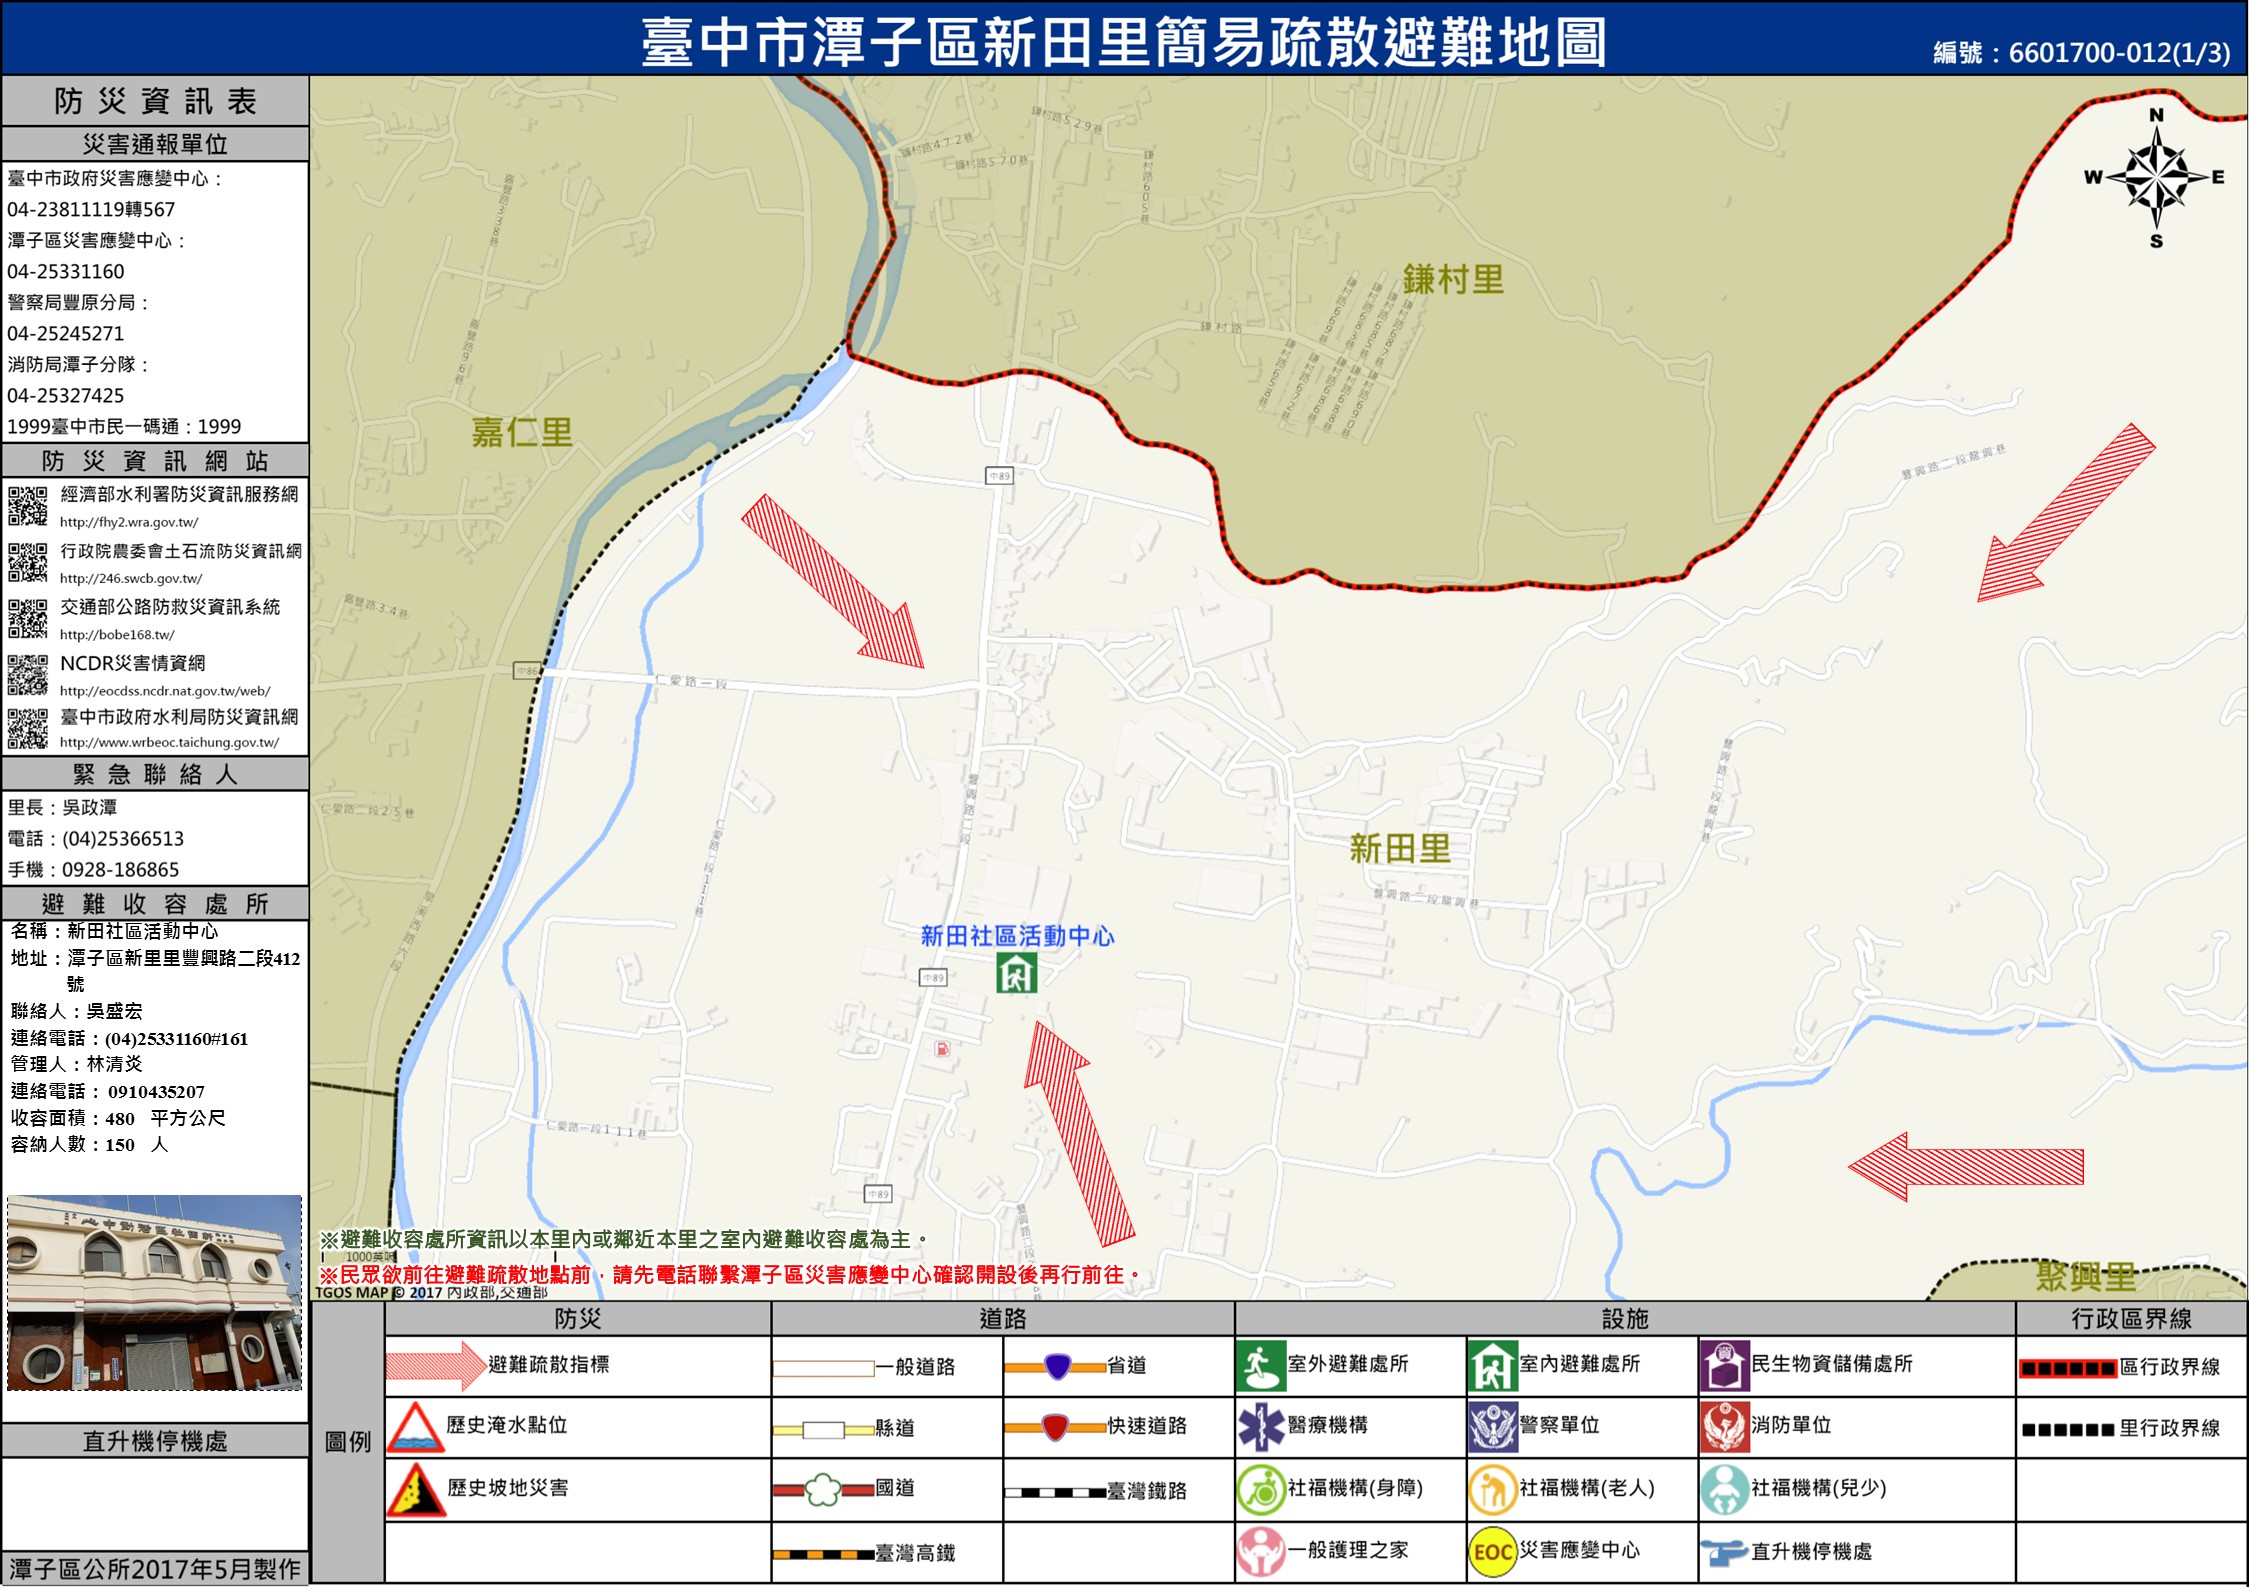Screen dimensions: 2249x1587
Task: Click the 新田社區活動中心 map label
Action: pyautogui.click(x=1016, y=936)
